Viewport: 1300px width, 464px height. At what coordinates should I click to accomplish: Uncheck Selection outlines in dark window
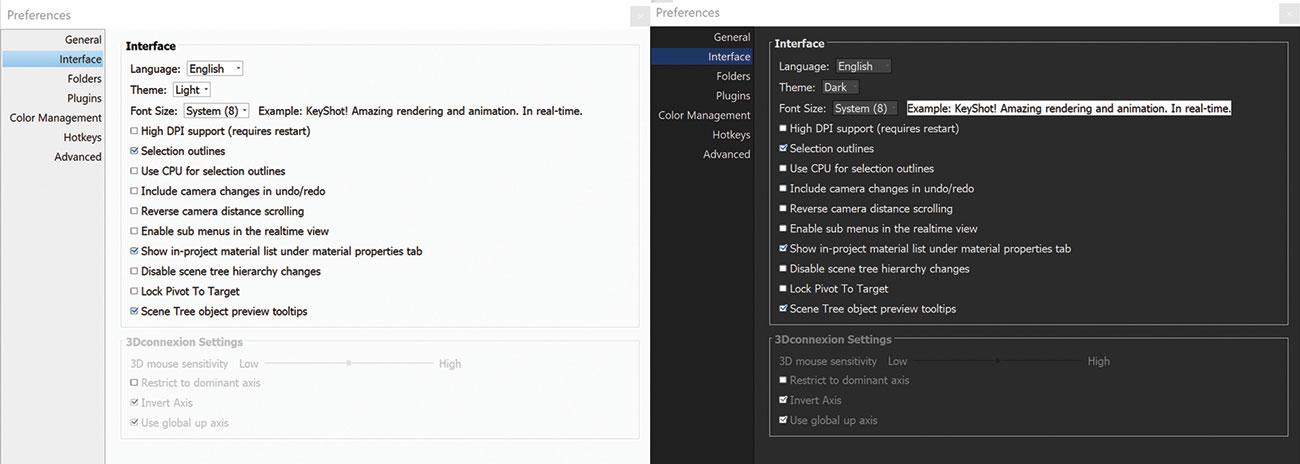(x=783, y=148)
